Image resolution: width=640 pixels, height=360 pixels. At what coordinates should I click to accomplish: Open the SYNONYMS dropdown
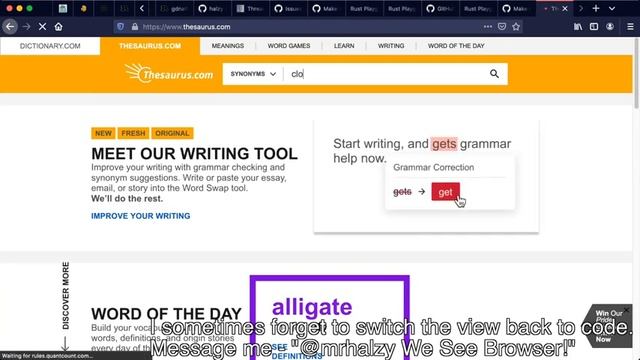253,74
